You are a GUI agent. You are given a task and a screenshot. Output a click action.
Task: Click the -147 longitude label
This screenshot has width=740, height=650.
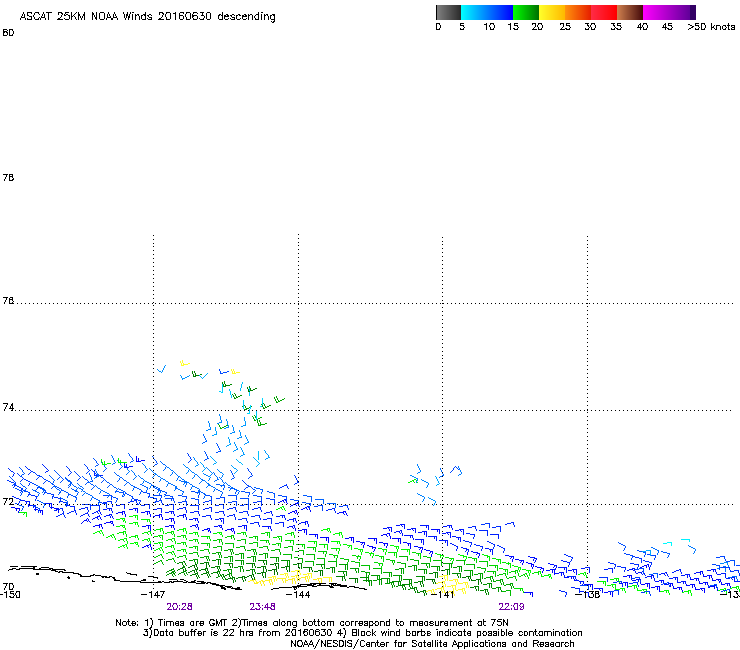153,595
